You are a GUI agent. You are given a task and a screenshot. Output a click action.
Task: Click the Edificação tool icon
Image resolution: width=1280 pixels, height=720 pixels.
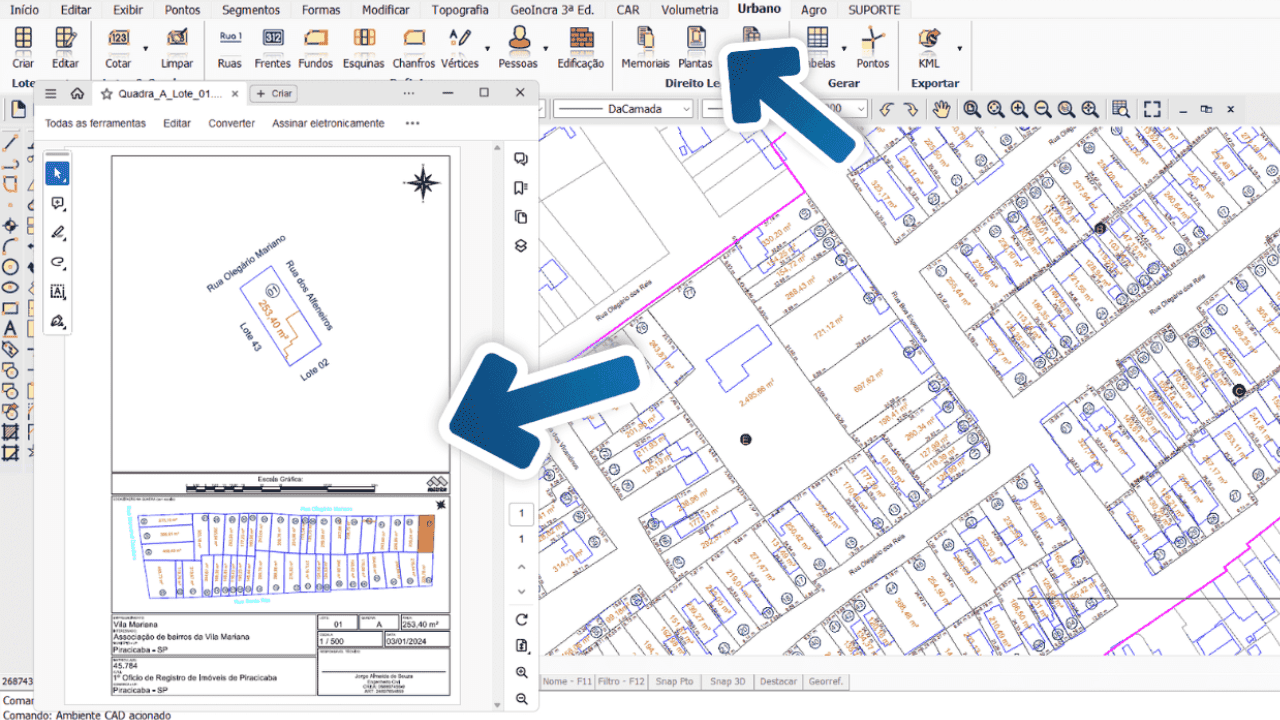[x=581, y=40]
